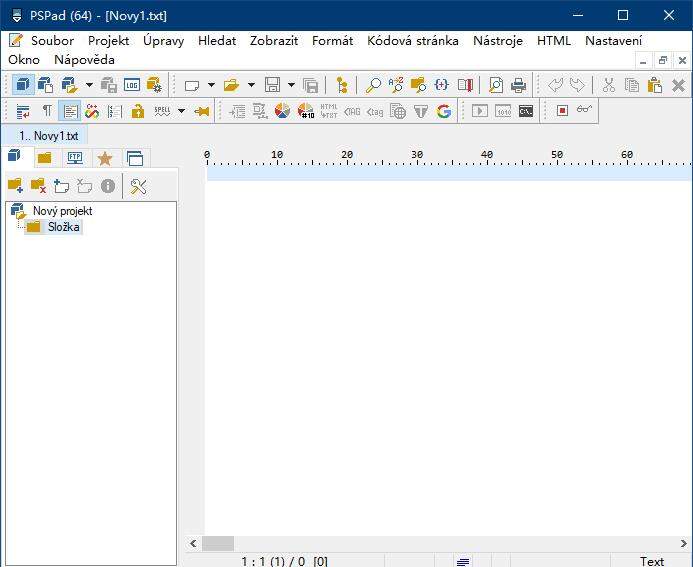The height and width of the screenshot is (567, 693).
Task: Open the LOG window icon
Action: tap(132, 84)
